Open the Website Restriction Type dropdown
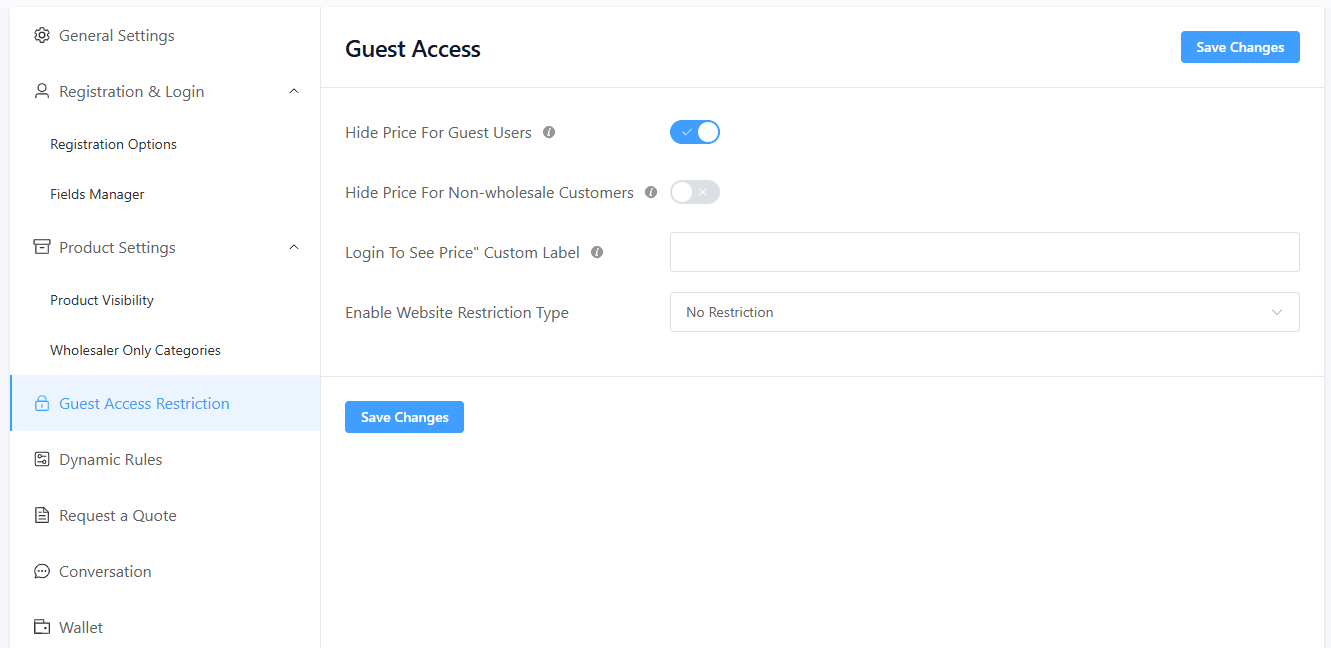1331x648 pixels. point(985,312)
